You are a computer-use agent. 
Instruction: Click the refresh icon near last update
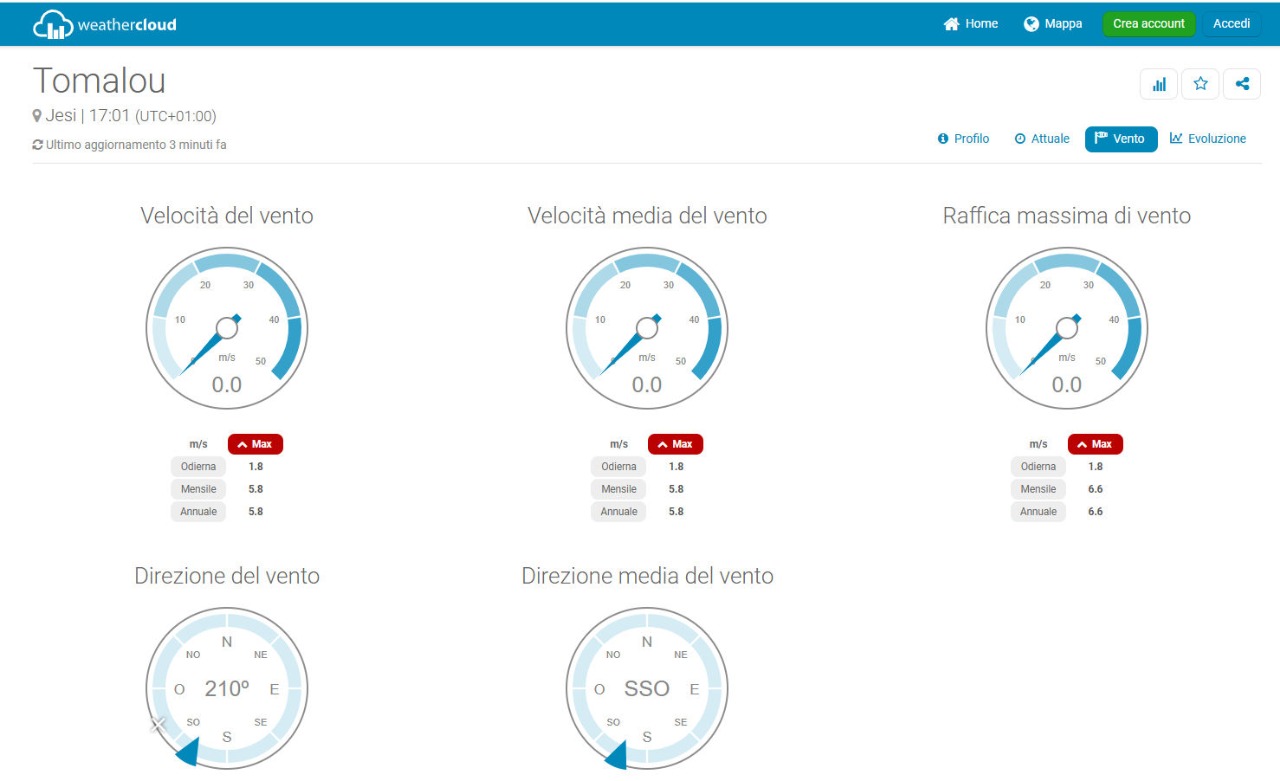[x=37, y=145]
